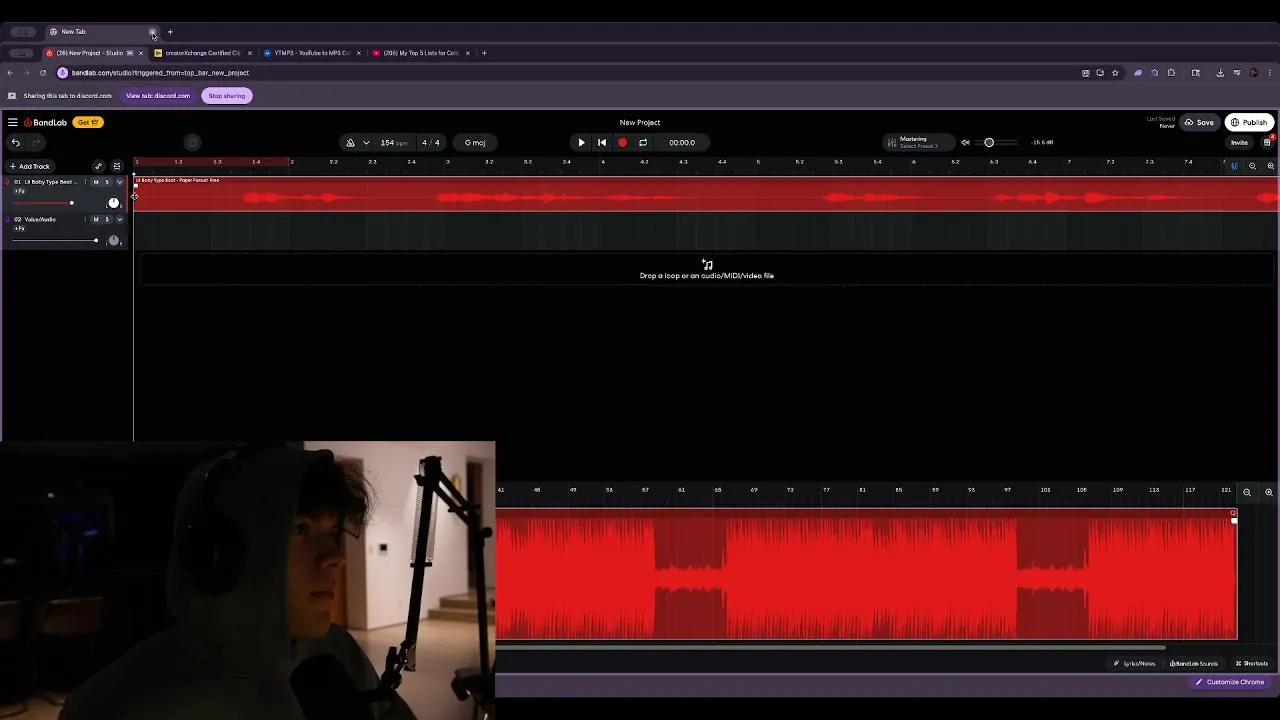Invite collaborators to project
Viewport: 1280px width, 720px height.
coord(1239,142)
